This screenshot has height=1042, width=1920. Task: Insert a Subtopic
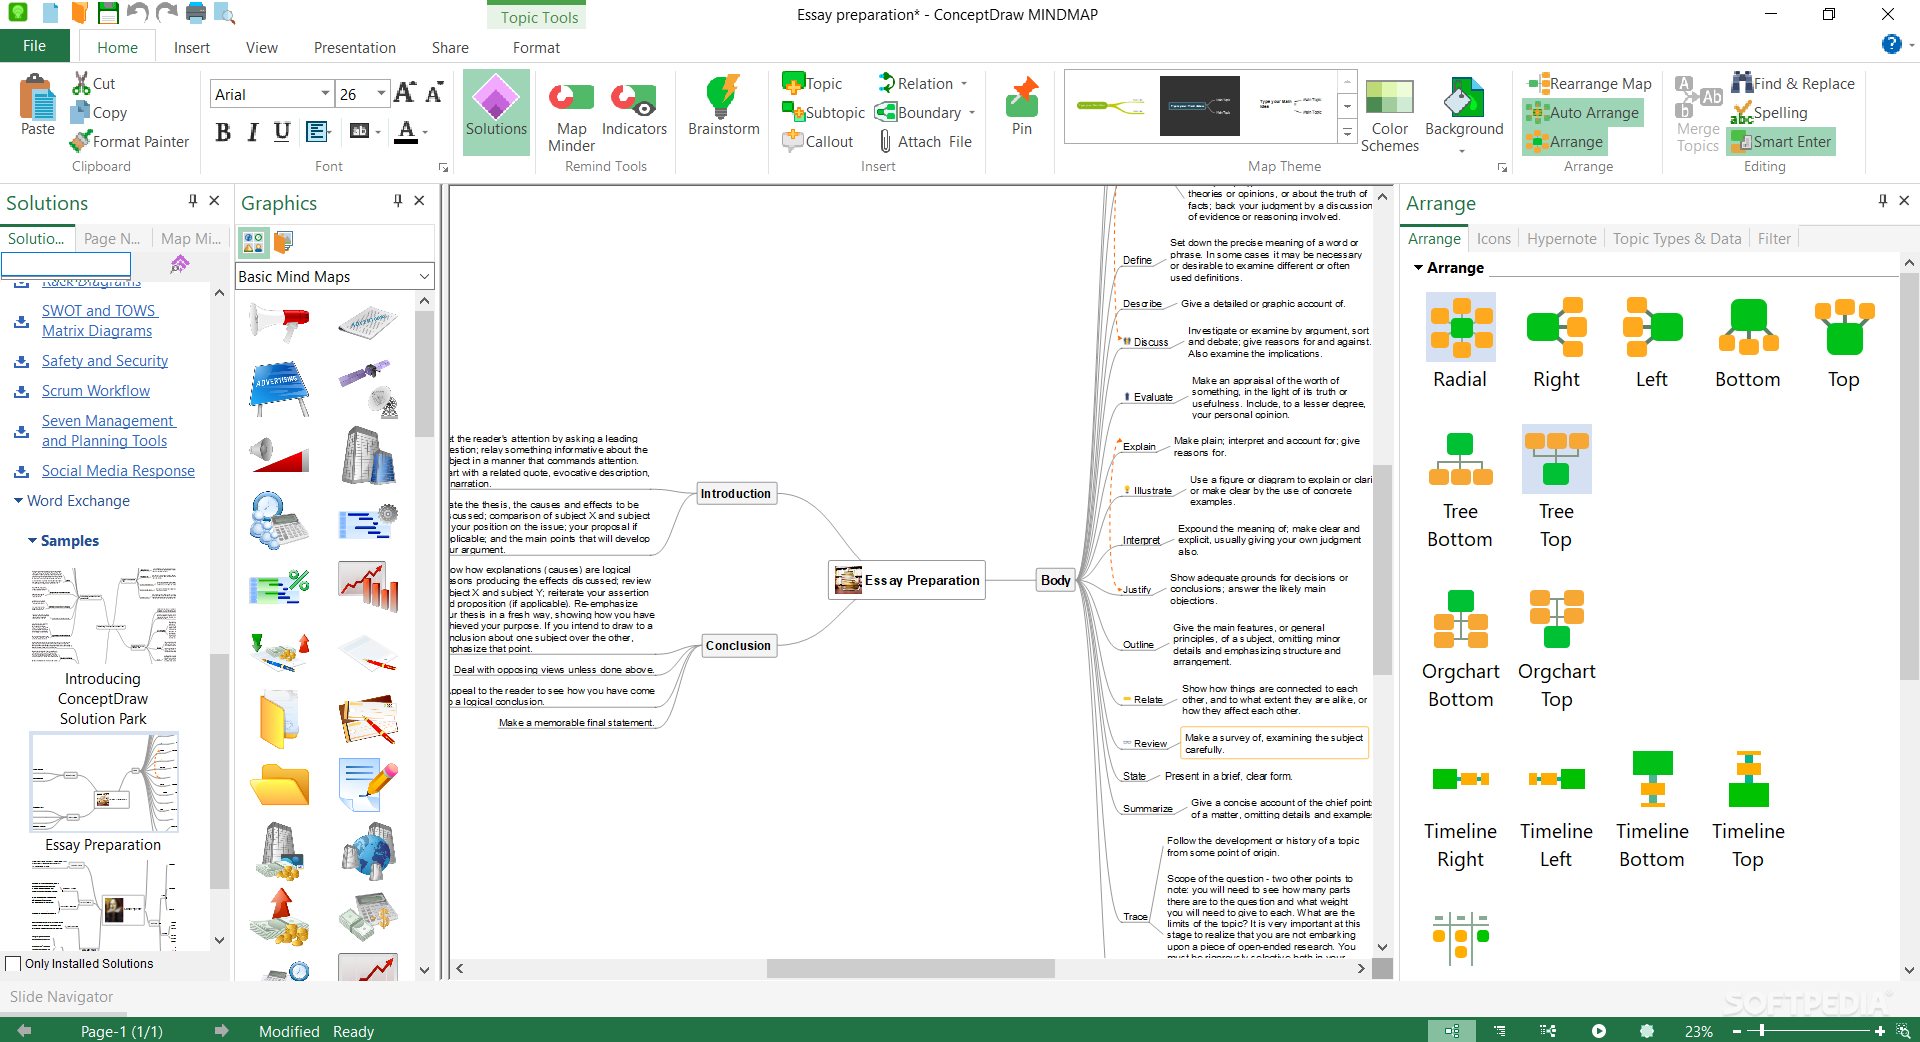click(823, 113)
